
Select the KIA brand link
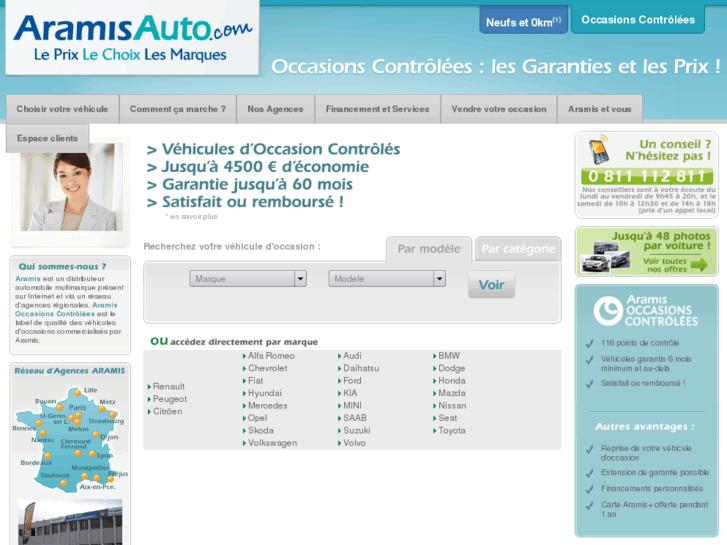(x=350, y=393)
